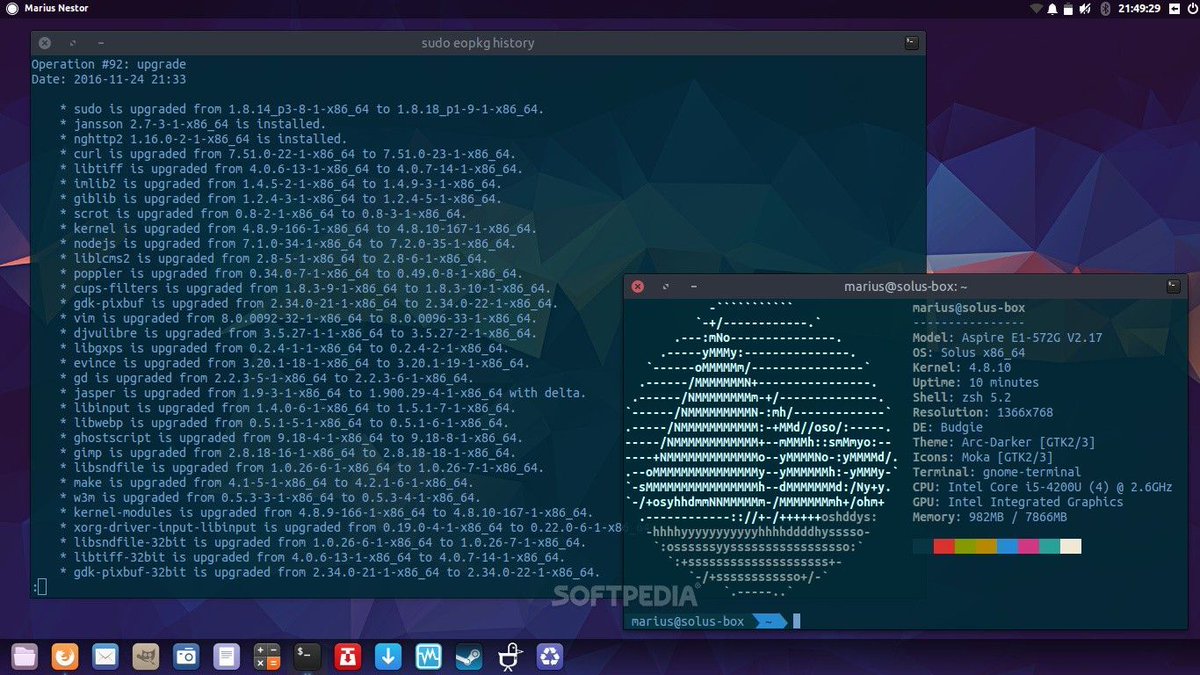Click minimize dash on marius@solus-box window

point(692,287)
